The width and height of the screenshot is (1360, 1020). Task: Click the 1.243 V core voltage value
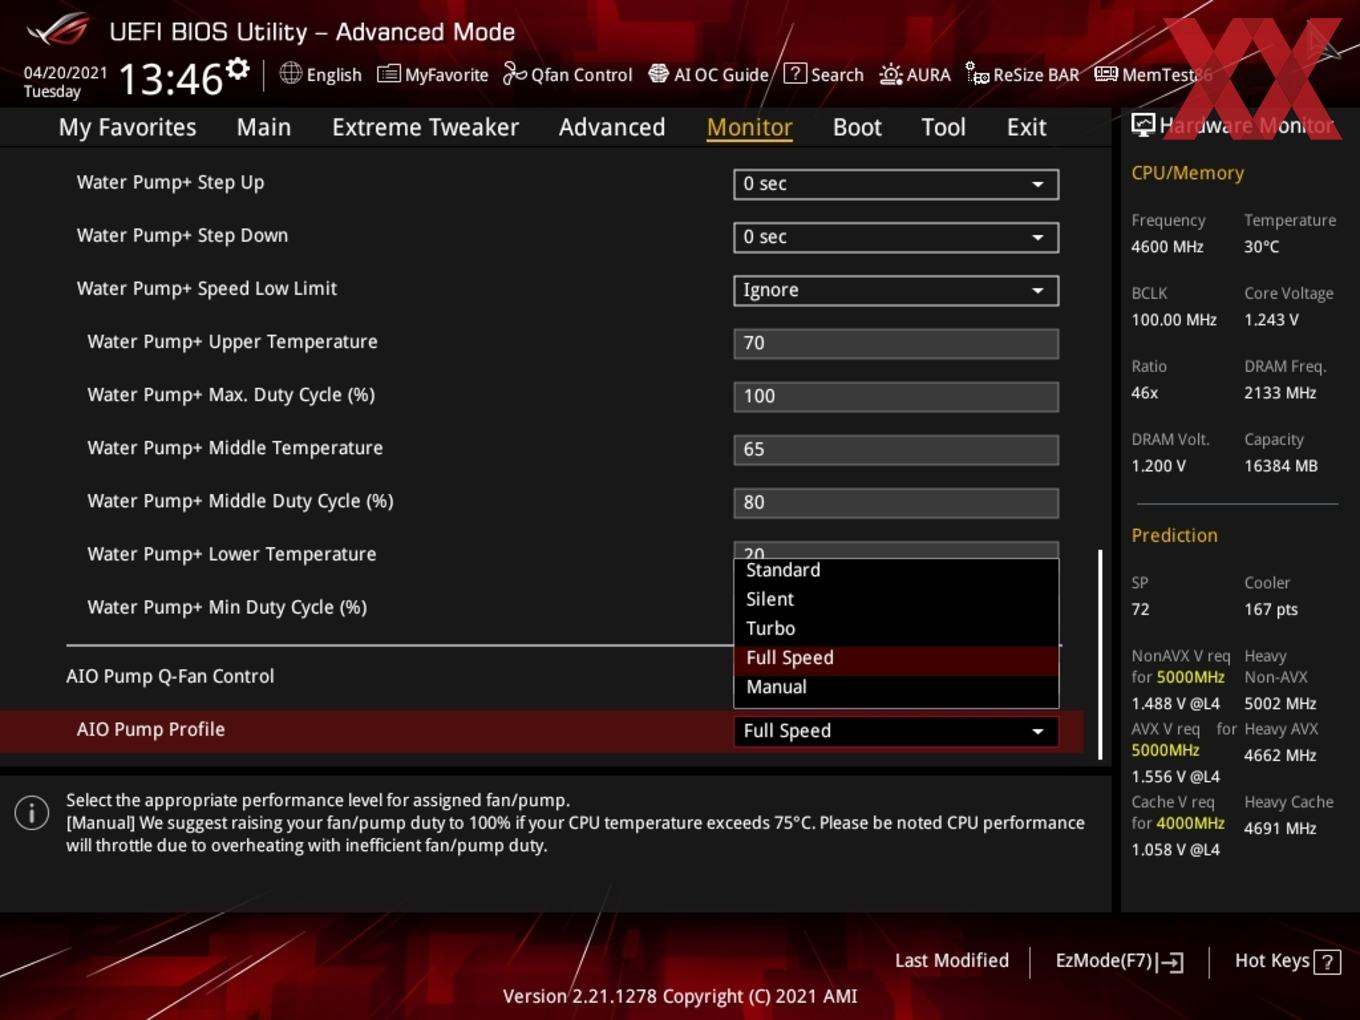pyautogui.click(x=1271, y=319)
